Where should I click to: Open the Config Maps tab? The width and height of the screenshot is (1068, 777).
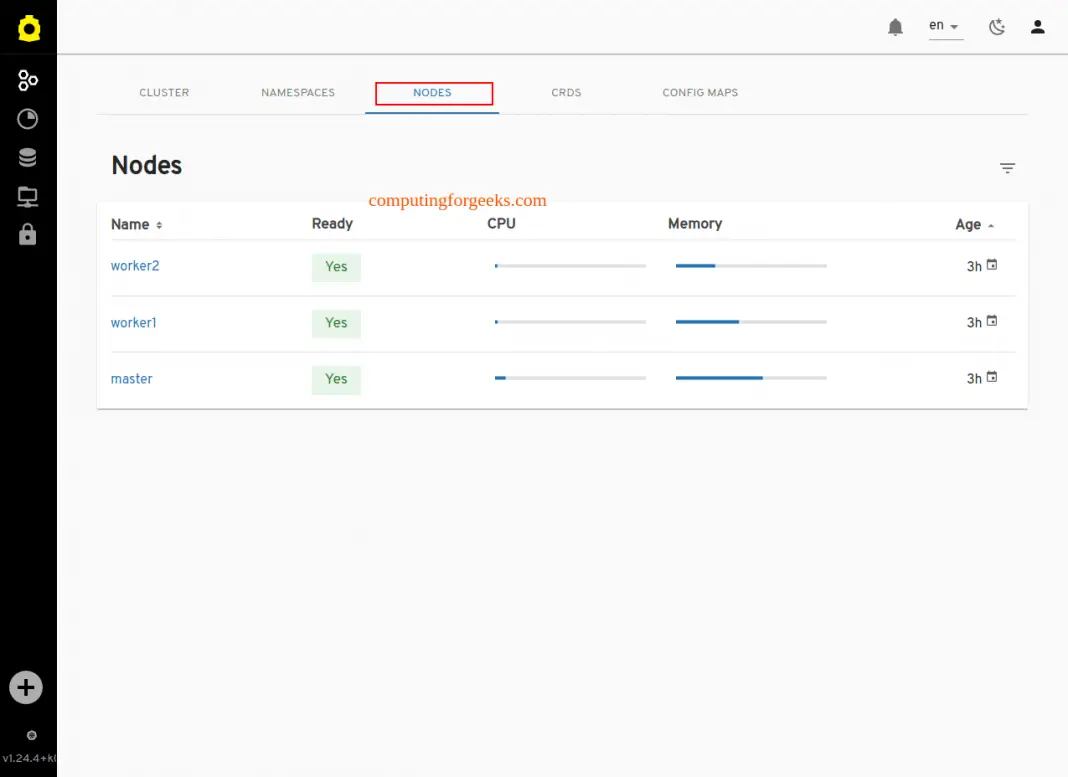point(700,93)
